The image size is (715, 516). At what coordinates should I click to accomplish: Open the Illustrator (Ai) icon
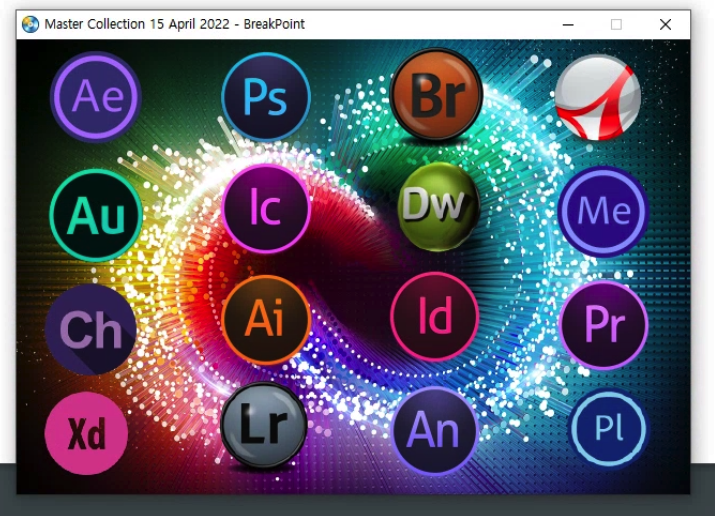click(x=266, y=320)
